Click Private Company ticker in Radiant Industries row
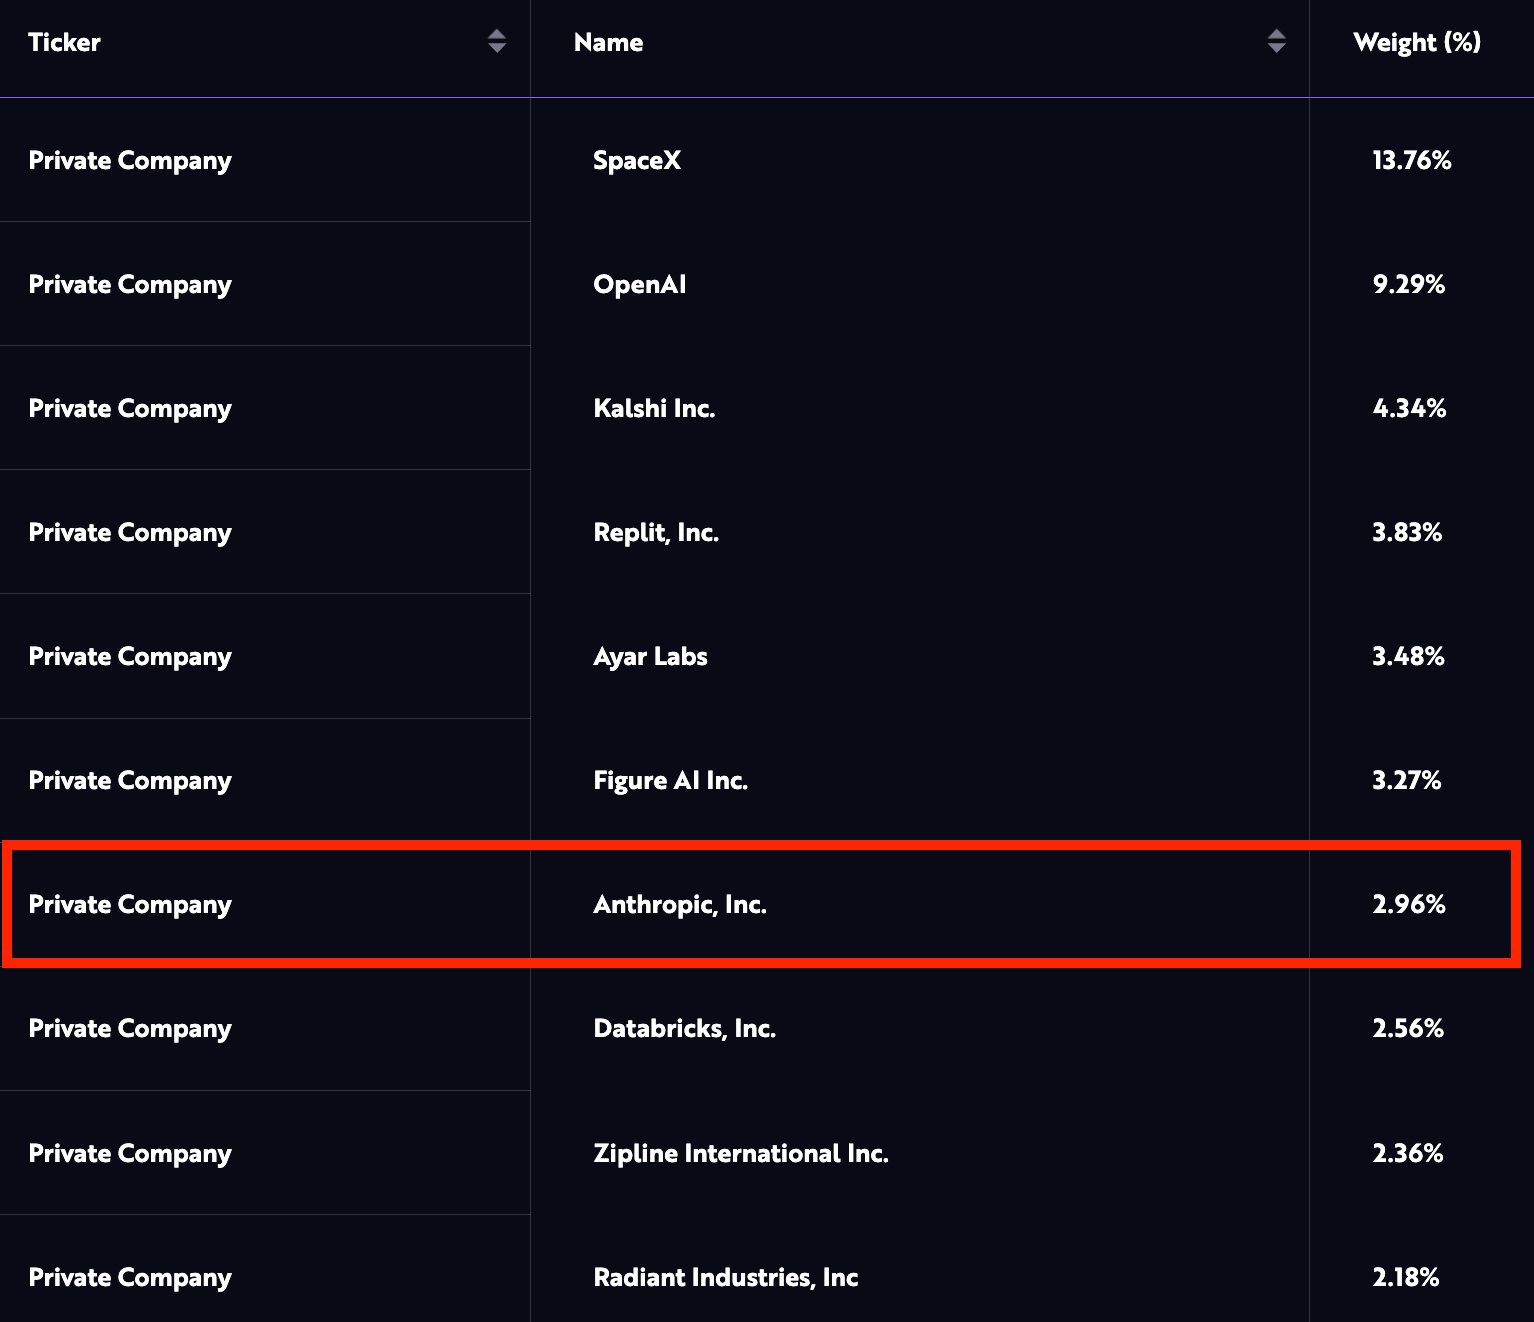The image size is (1534, 1322). pos(130,1278)
